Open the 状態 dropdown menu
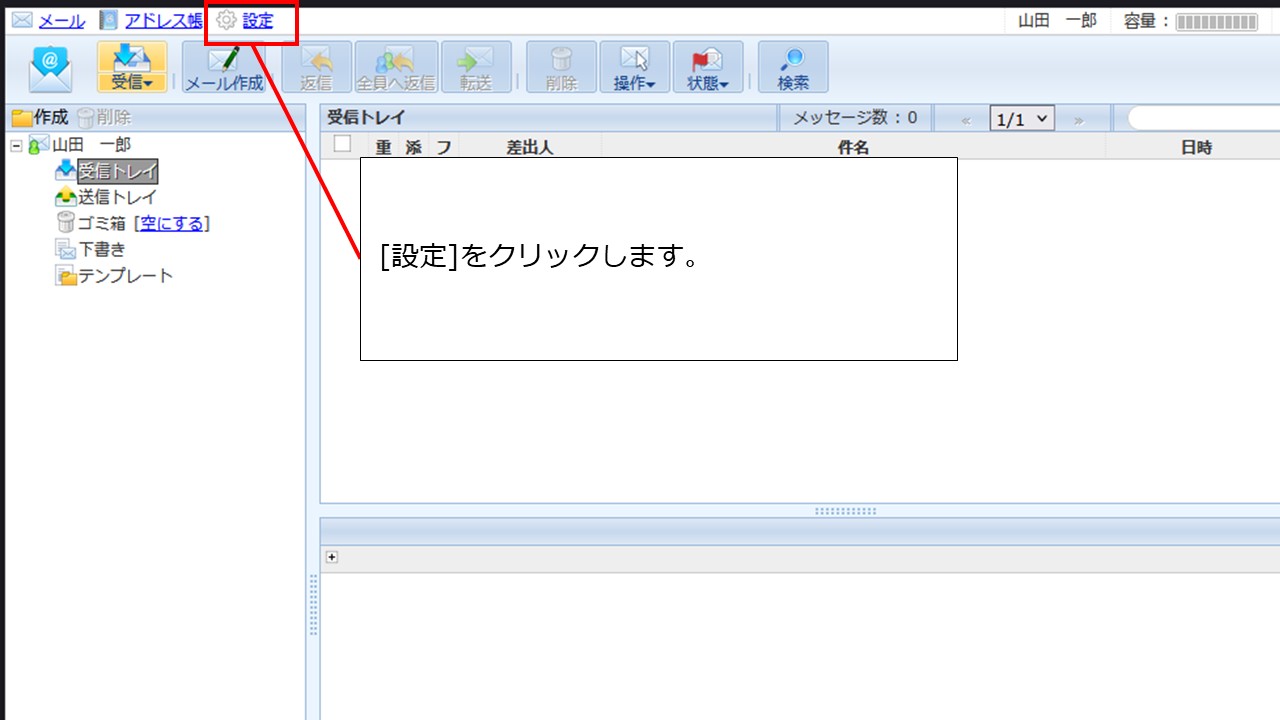 point(707,66)
